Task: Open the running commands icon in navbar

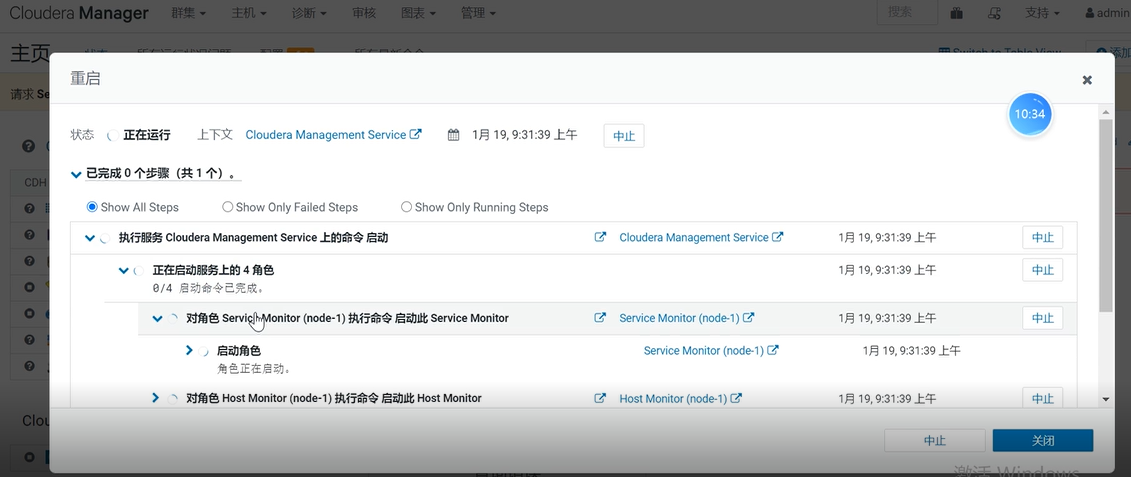Action: [x=995, y=13]
